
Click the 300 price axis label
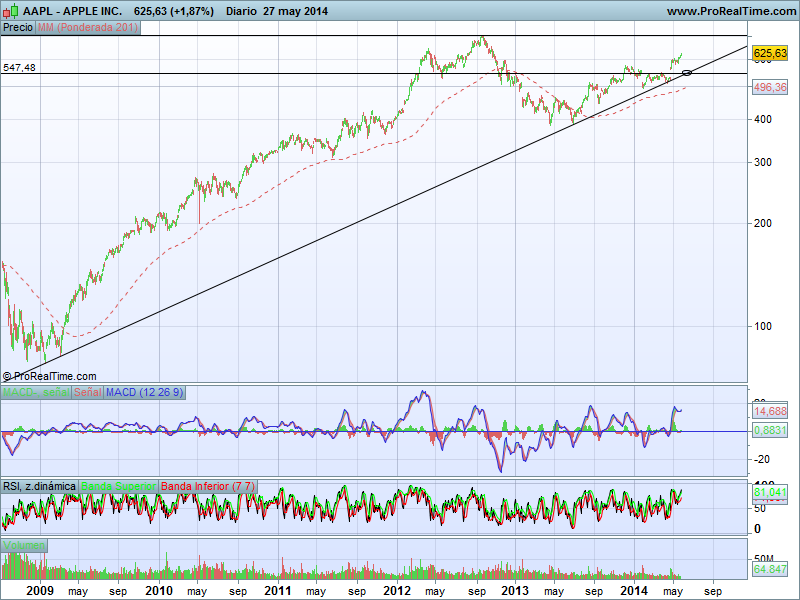coord(763,162)
